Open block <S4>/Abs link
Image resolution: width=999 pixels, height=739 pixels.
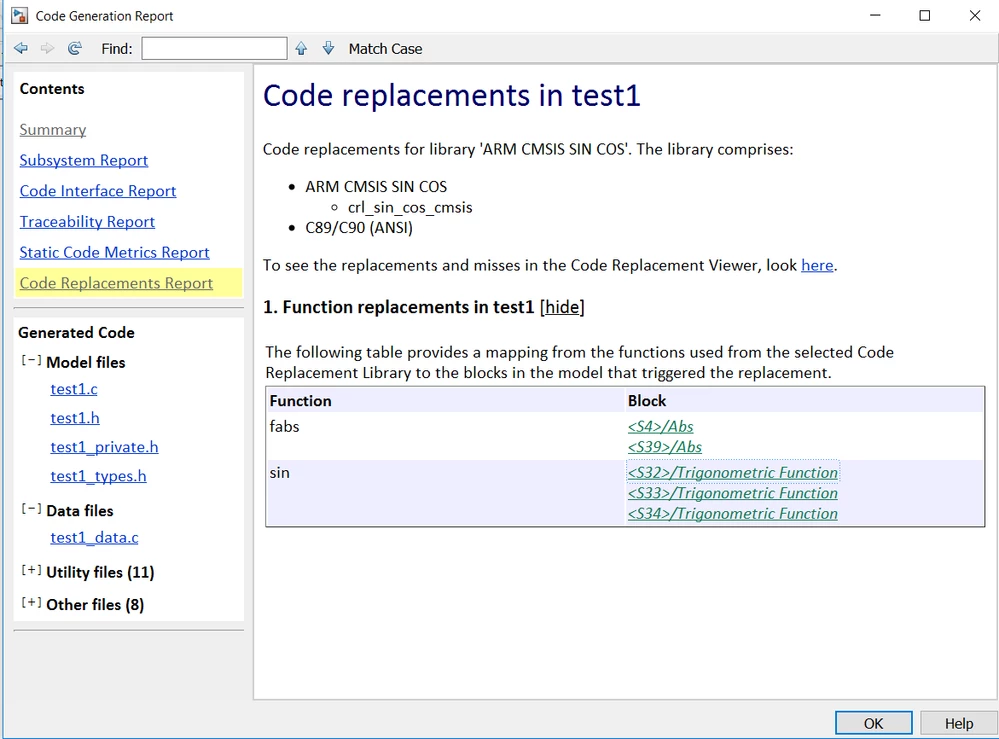[x=661, y=427]
